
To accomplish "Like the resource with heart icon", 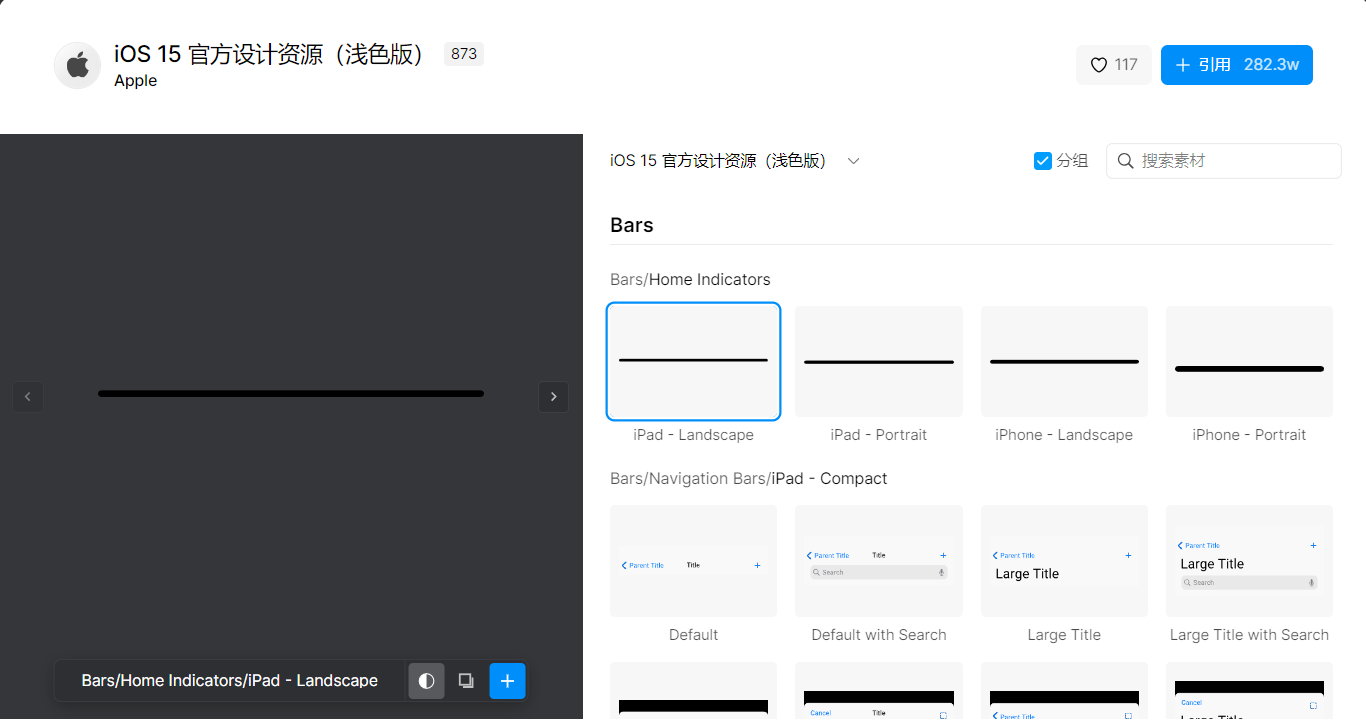I will coord(1114,65).
